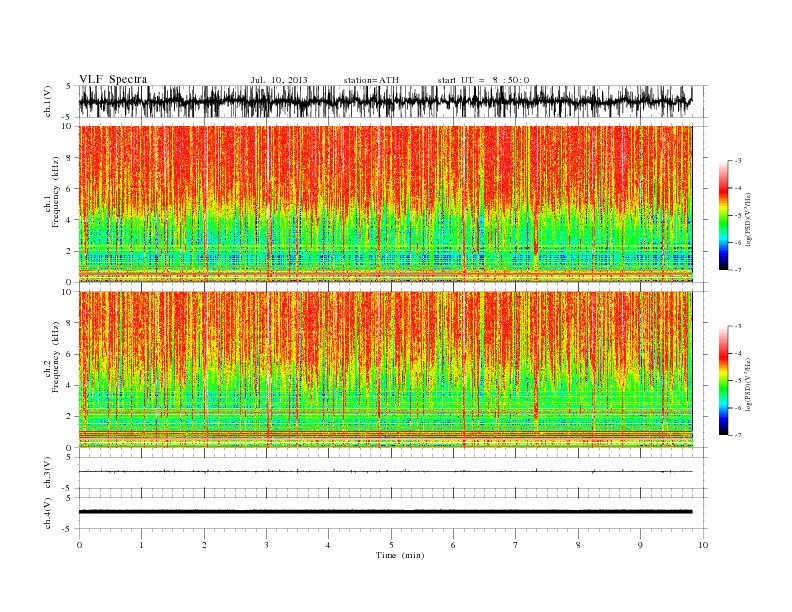Click the "4" kHz tick of ch.1 spectrogram
This screenshot has height=612, width=792.
(x=70, y=220)
